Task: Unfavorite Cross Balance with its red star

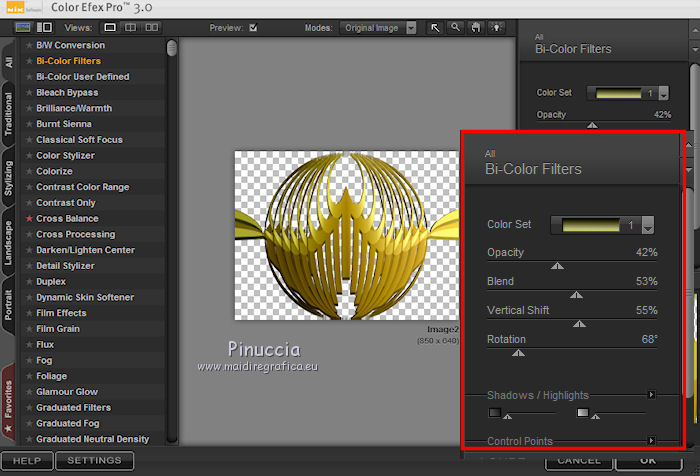Action: click(29, 218)
